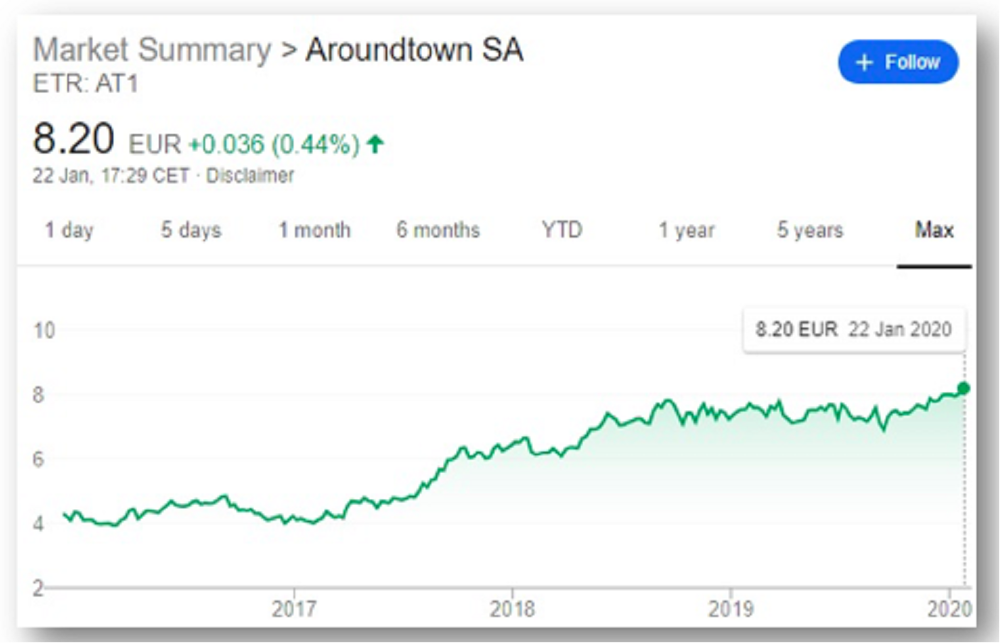Show the YTD chart range
1000x643 pixels.
click(562, 230)
